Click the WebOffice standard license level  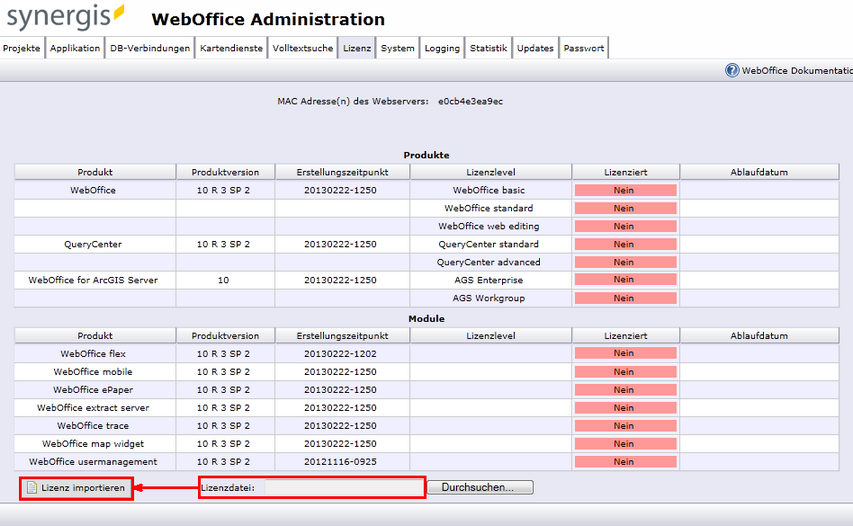pyautogui.click(x=489, y=208)
